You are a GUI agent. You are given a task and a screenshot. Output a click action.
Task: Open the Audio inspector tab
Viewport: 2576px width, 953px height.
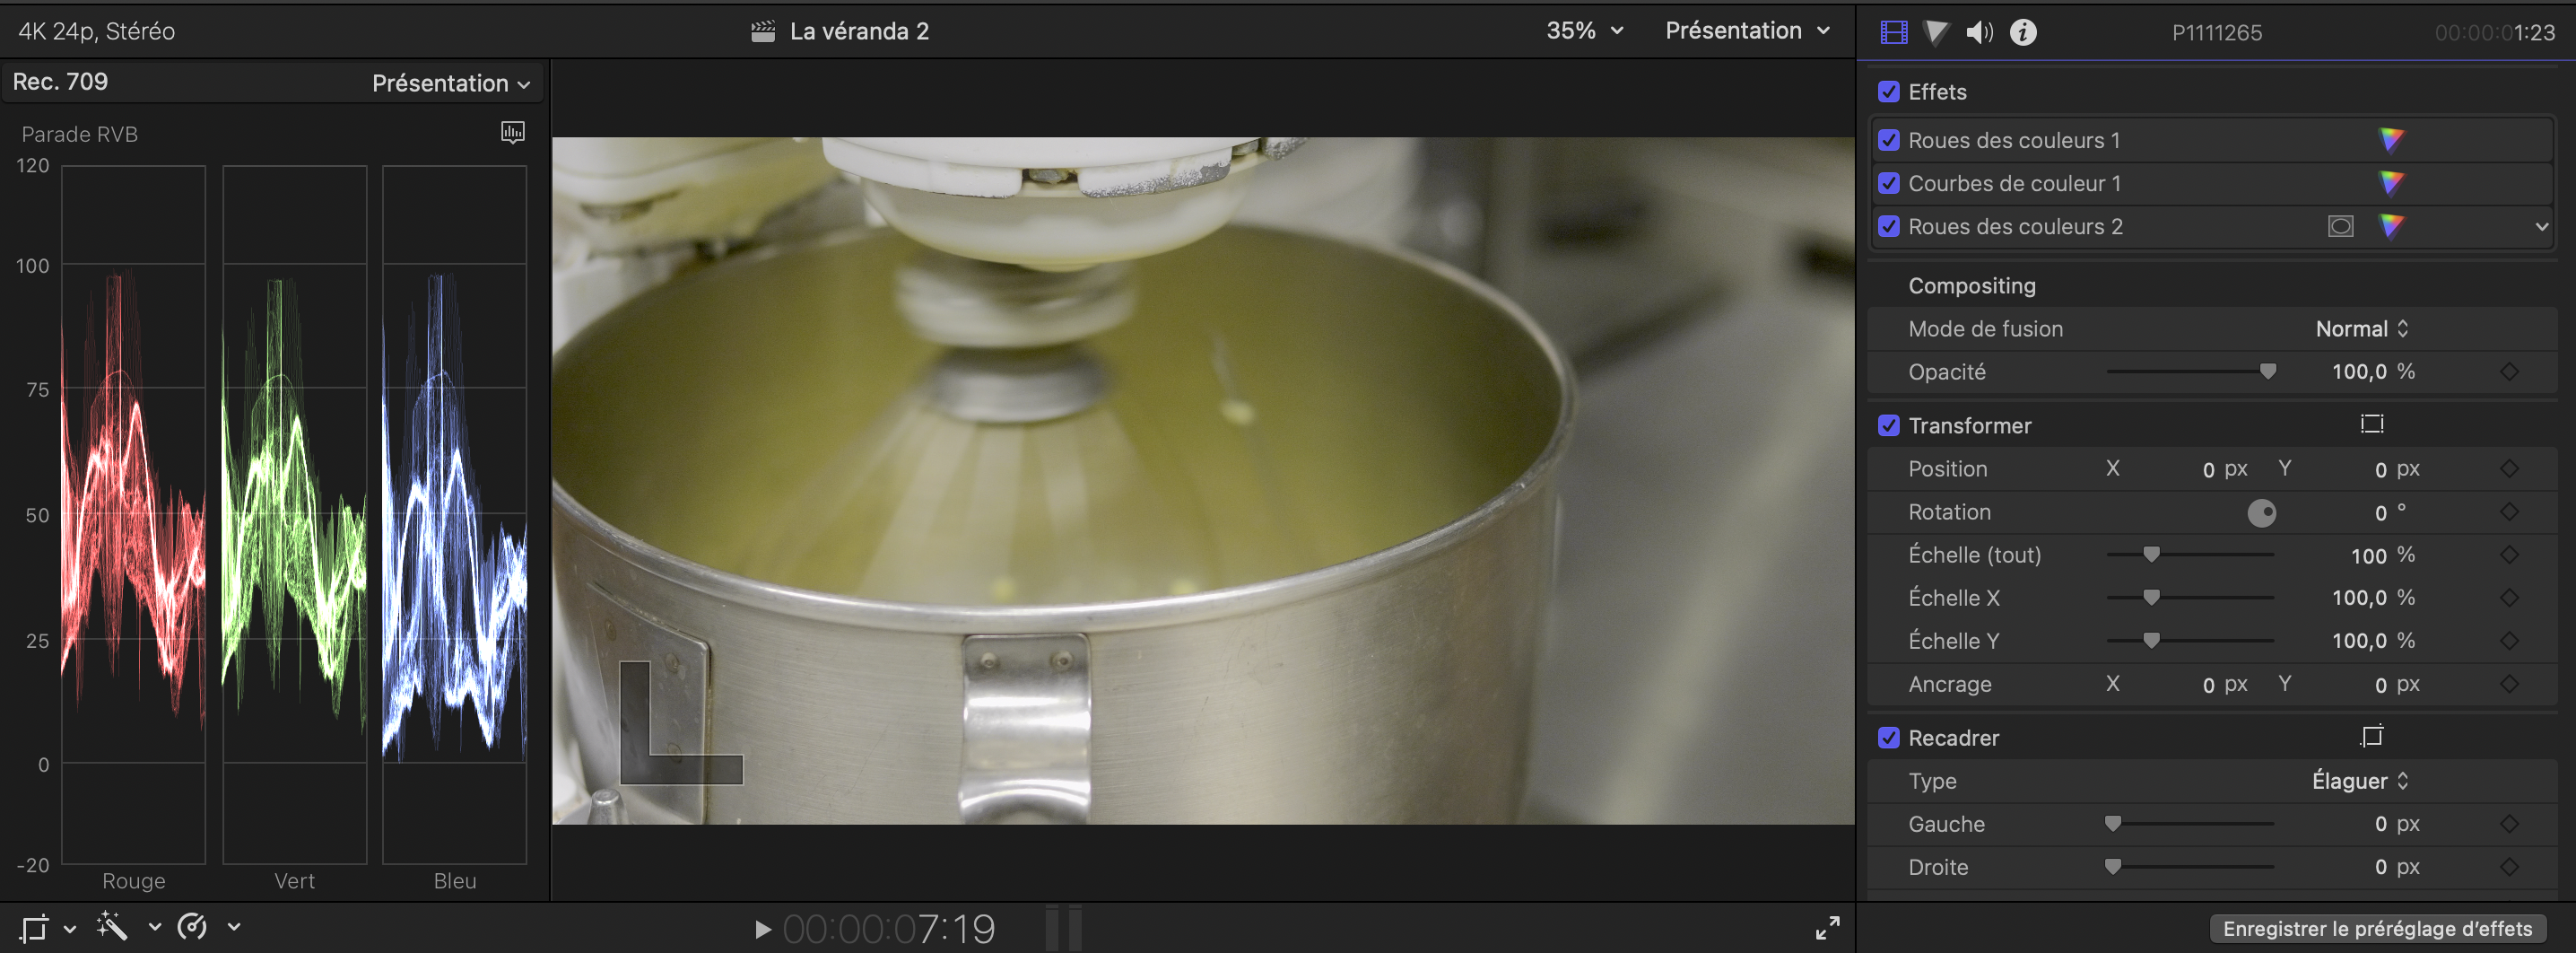(1979, 32)
